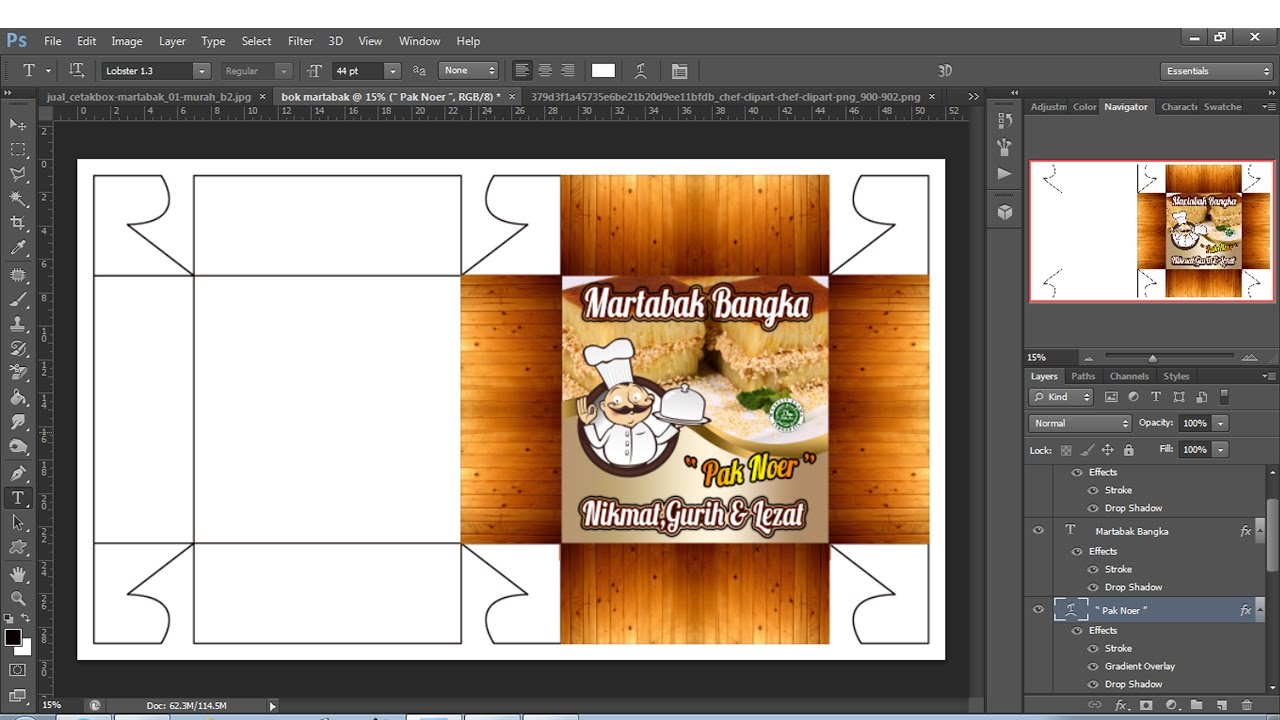Open the font size dropdown 44 pt
Viewport: 1280px width, 720px height.
(392, 71)
